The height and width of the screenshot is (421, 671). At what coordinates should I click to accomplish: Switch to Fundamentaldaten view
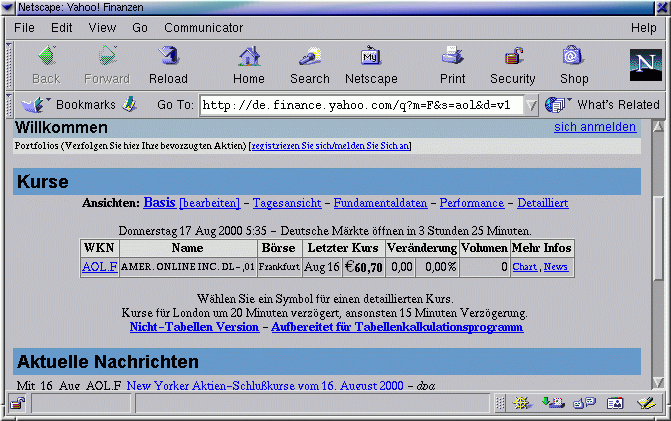(x=380, y=203)
